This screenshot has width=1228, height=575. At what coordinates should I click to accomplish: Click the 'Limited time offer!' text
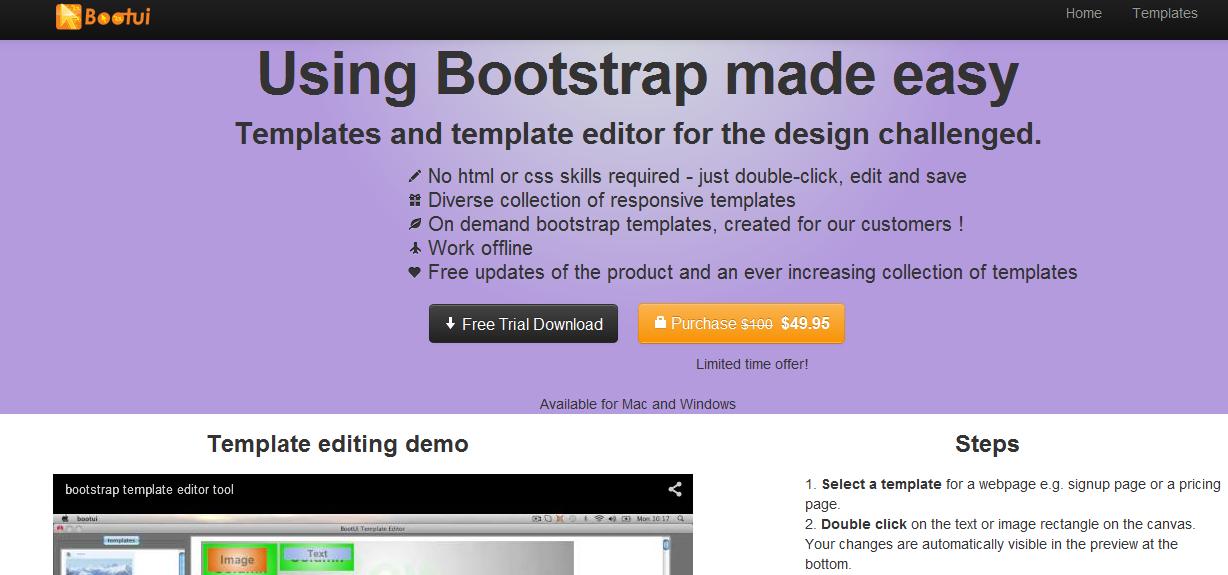[752, 364]
